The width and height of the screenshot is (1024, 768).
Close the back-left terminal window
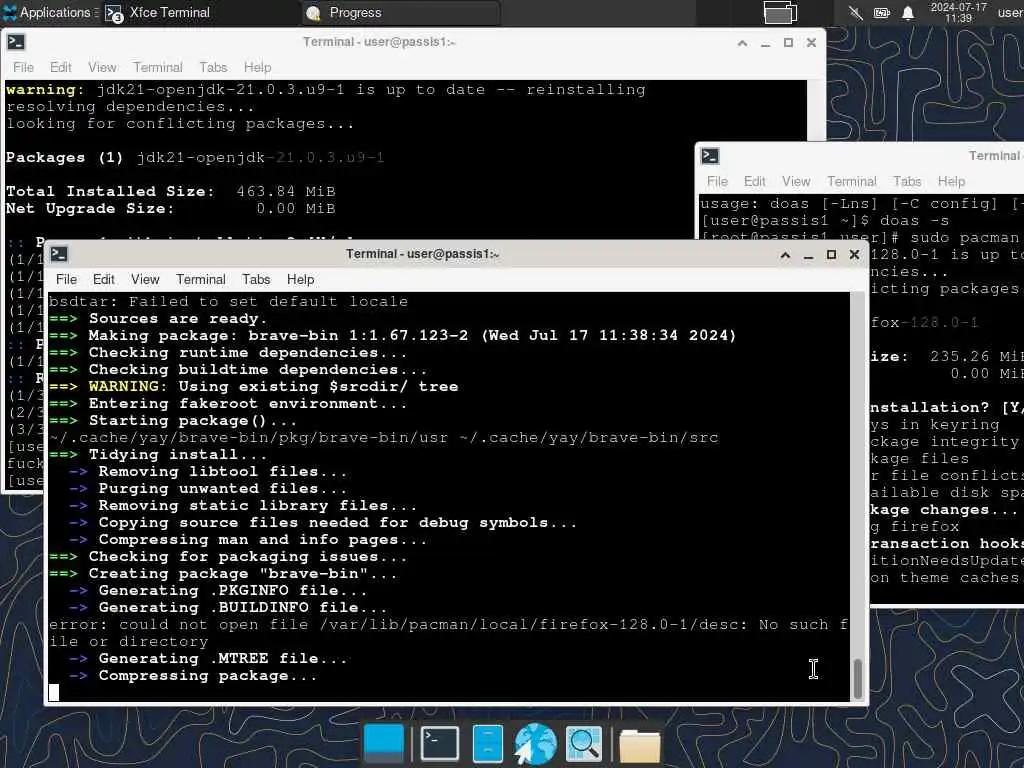(811, 43)
